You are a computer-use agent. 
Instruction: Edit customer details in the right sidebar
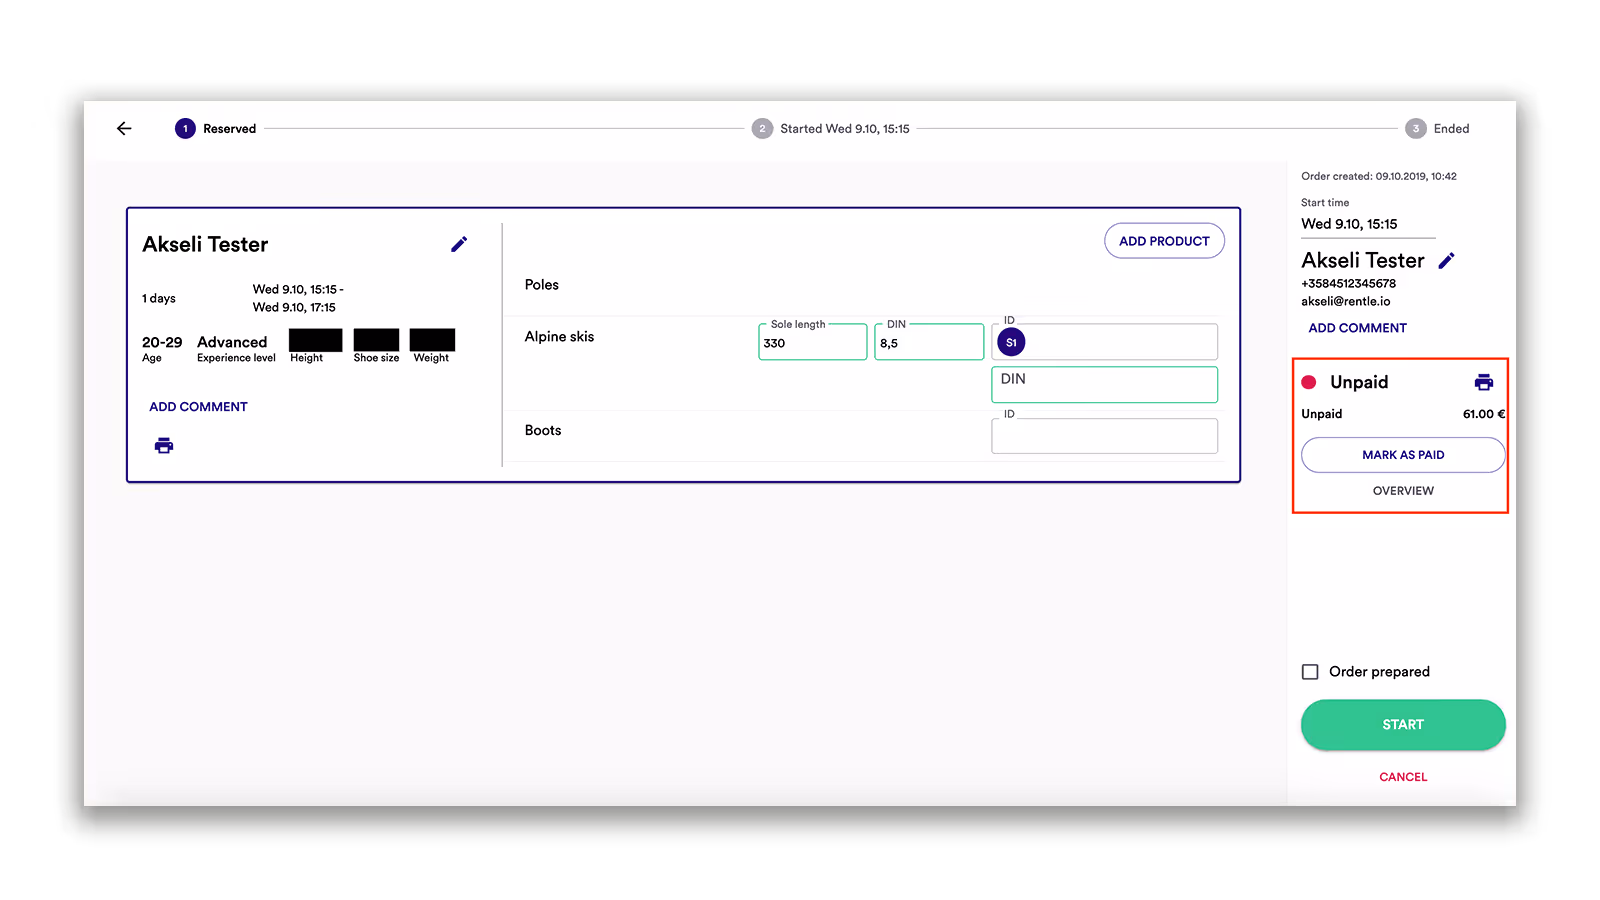(1447, 259)
